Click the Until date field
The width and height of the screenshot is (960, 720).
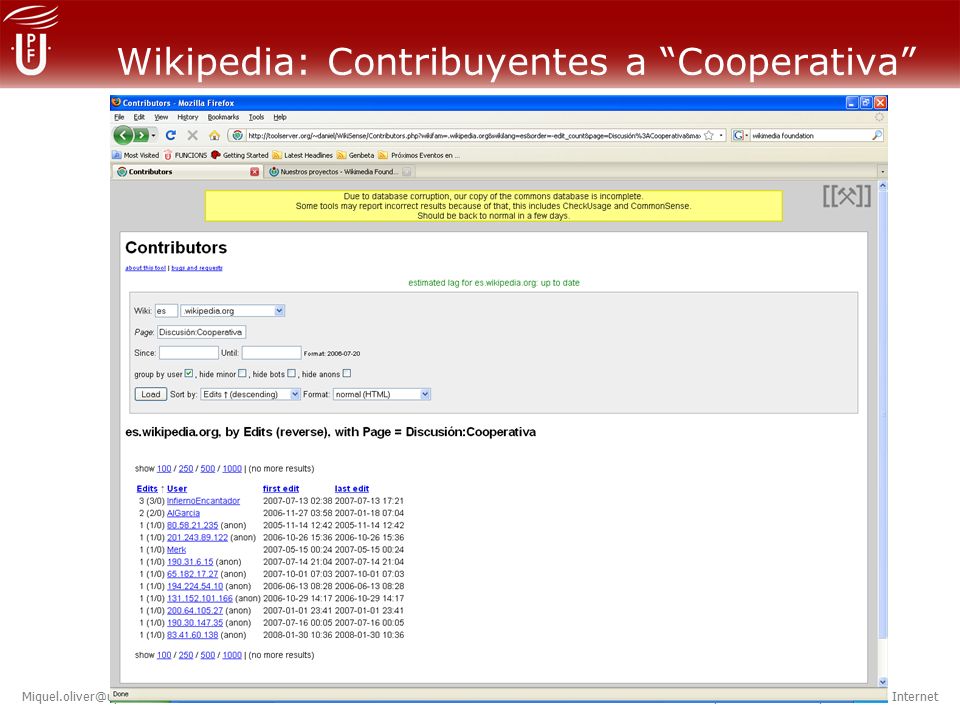[x=271, y=353]
